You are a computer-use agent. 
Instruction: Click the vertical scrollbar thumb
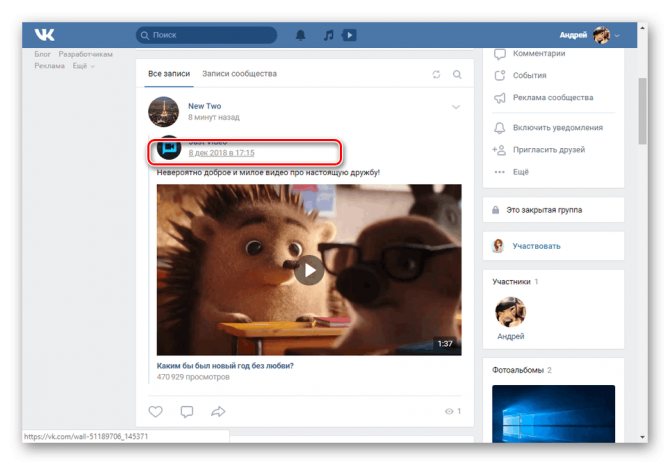(x=642, y=111)
